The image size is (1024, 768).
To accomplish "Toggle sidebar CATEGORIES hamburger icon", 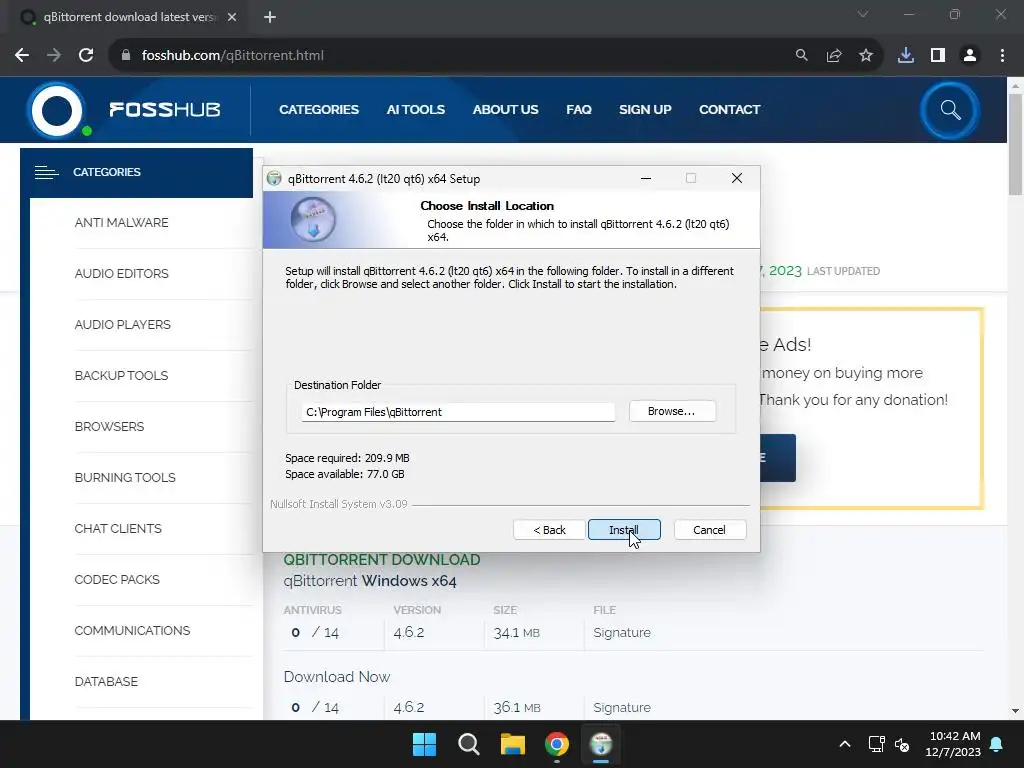I will [x=46, y=172].
